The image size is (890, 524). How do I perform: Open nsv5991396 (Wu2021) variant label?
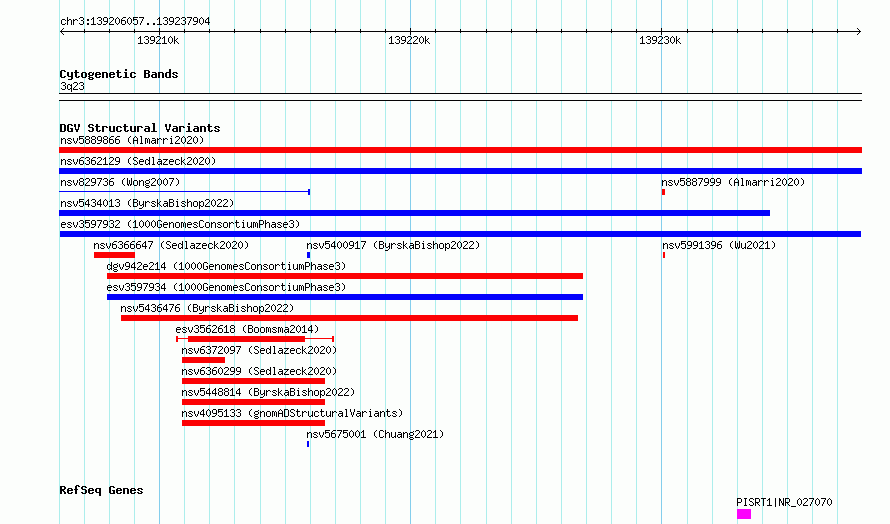click(x=719, y=245)
